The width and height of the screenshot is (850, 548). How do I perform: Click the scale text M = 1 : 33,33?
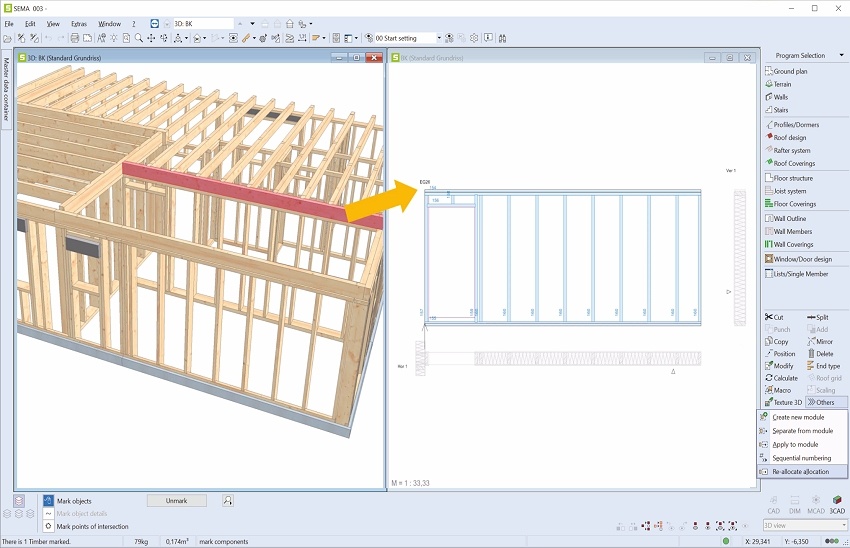click(x=410, y=483)
